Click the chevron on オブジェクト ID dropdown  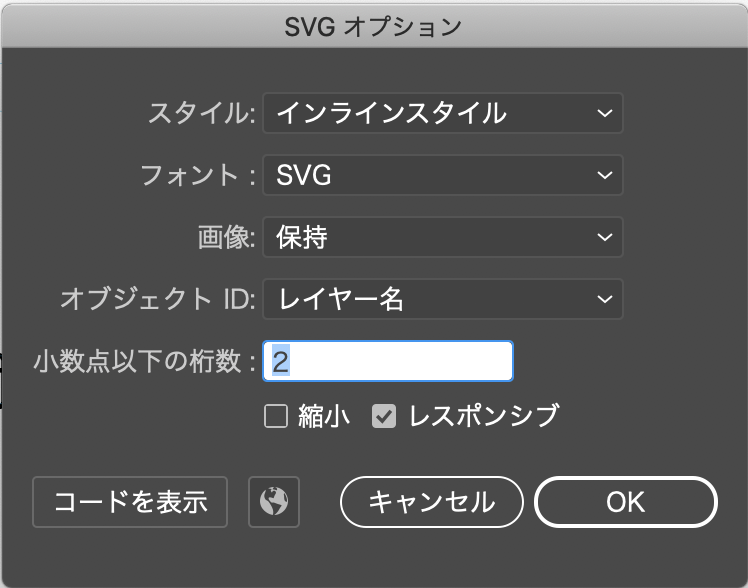tap(604, 298)
